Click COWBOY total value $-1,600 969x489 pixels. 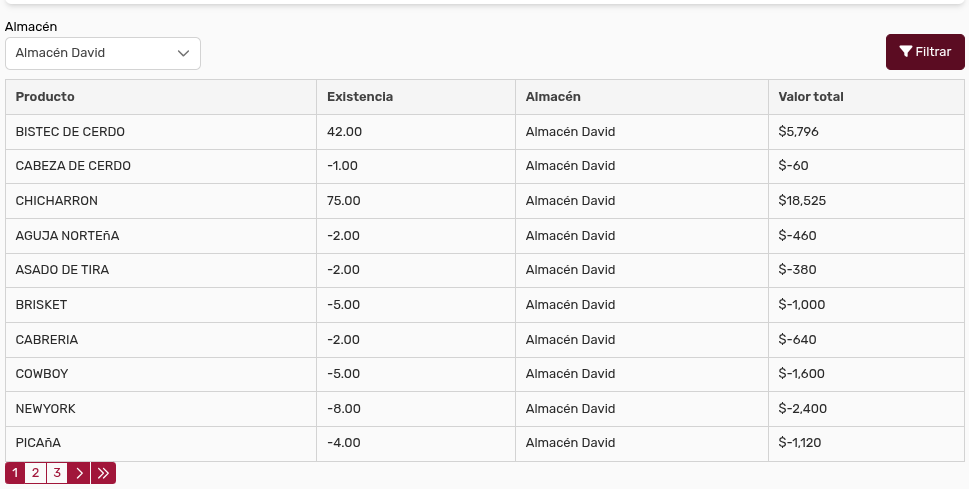click(802, 374)
